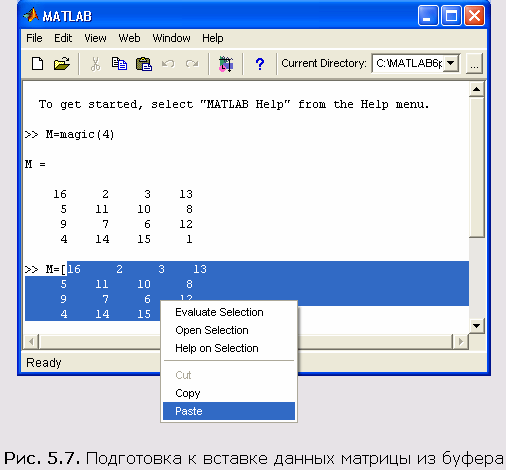Open the View menu

(x=95, y=38)
